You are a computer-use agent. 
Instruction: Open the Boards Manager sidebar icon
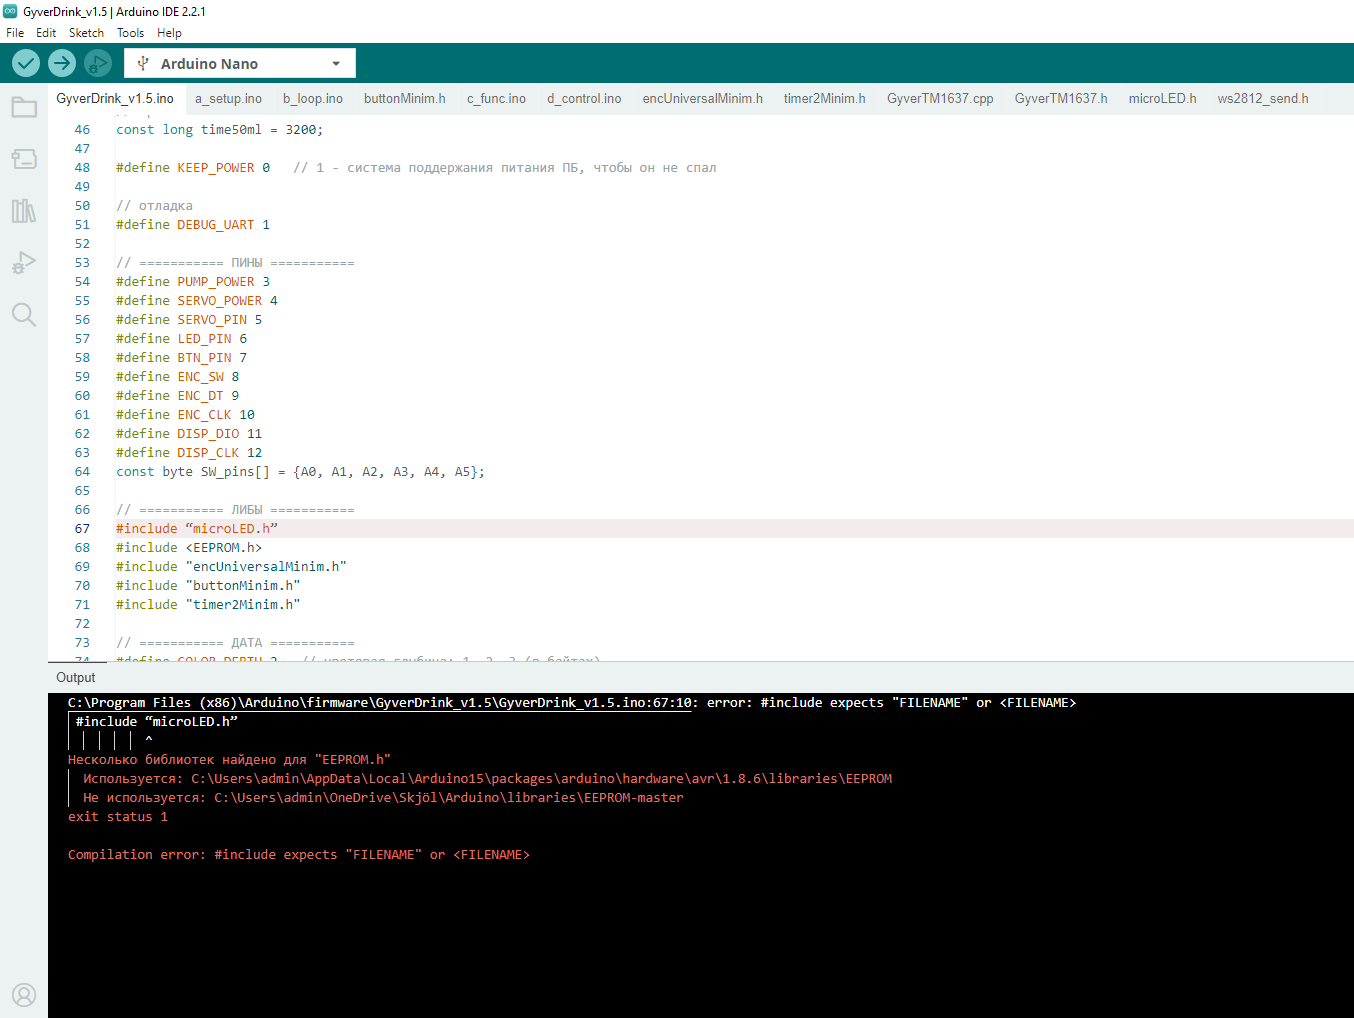(x=24, y=159)
